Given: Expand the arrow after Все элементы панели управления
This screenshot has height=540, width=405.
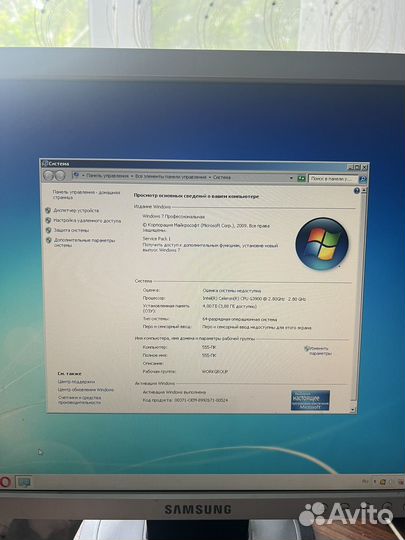Looking at the screenshot, I should click(209, 177).
